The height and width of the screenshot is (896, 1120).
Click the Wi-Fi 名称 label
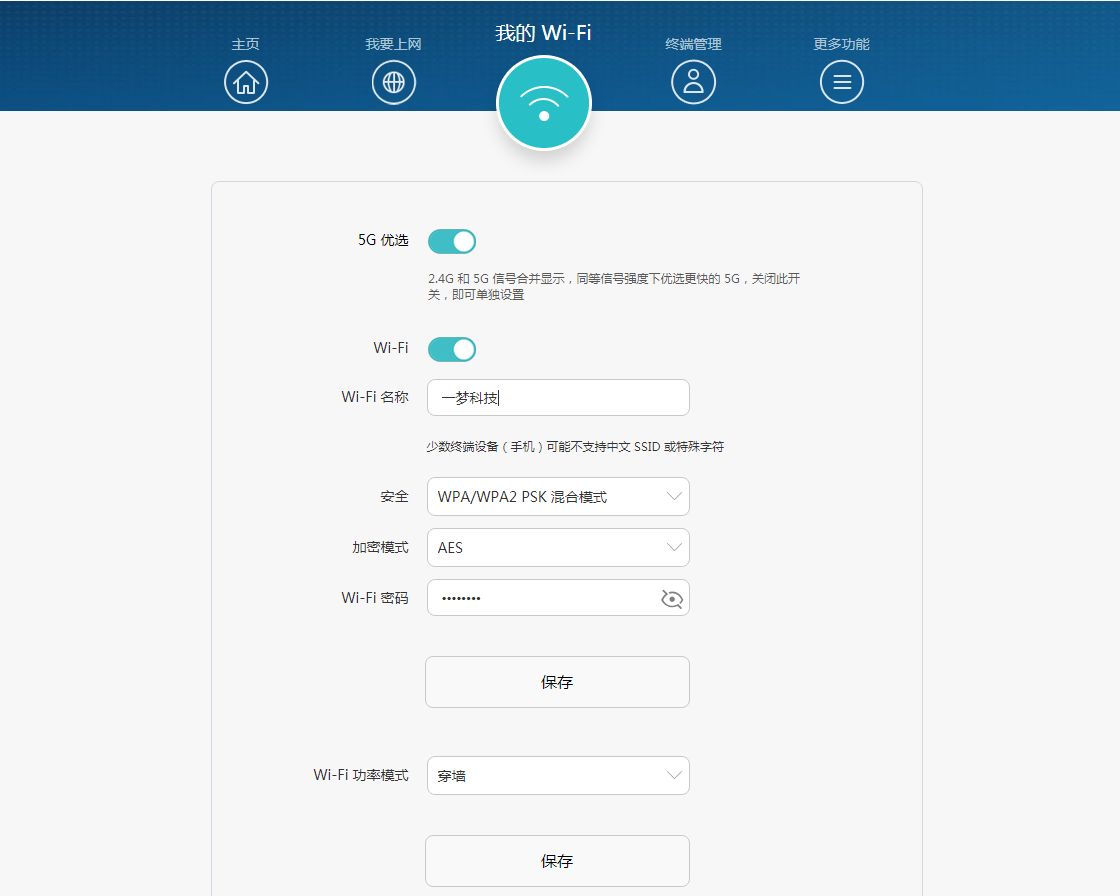375,397
